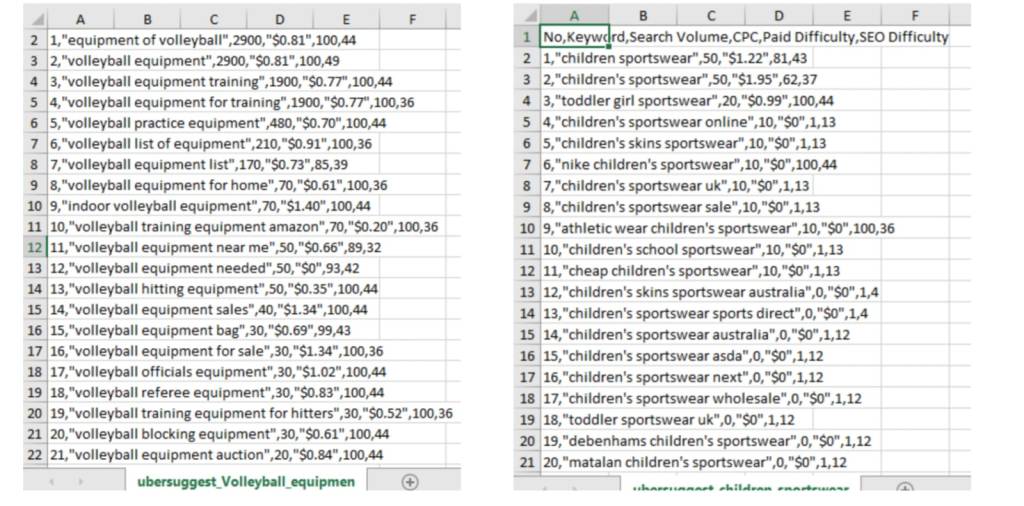Add a new sheet beside the Volleyball tab
This screenshot has width=1024, height=506.
click(409, 481)
